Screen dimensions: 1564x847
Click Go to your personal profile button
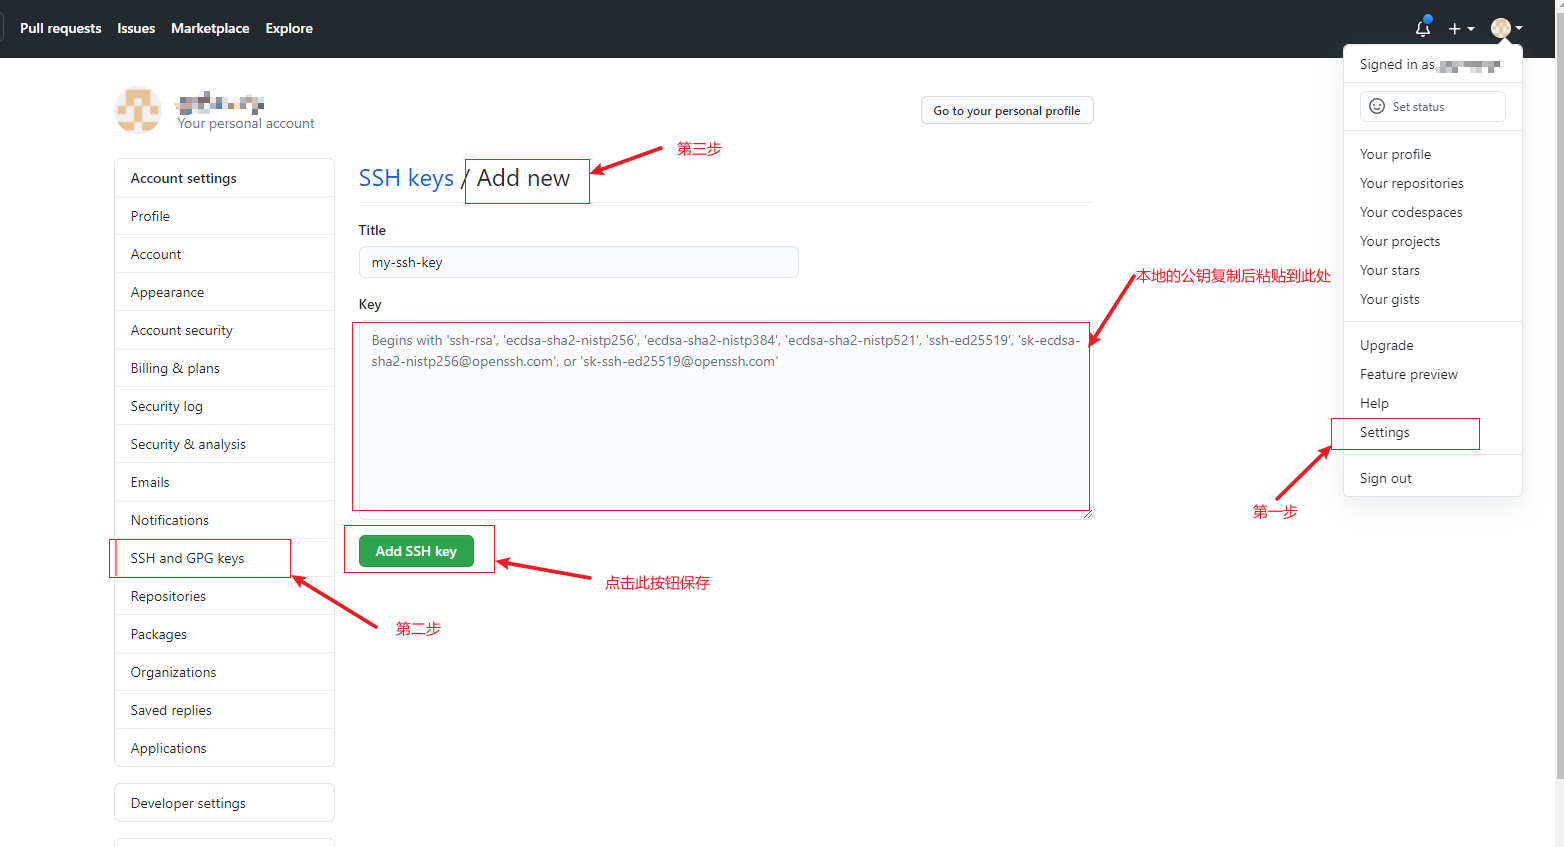(1006, 111)
